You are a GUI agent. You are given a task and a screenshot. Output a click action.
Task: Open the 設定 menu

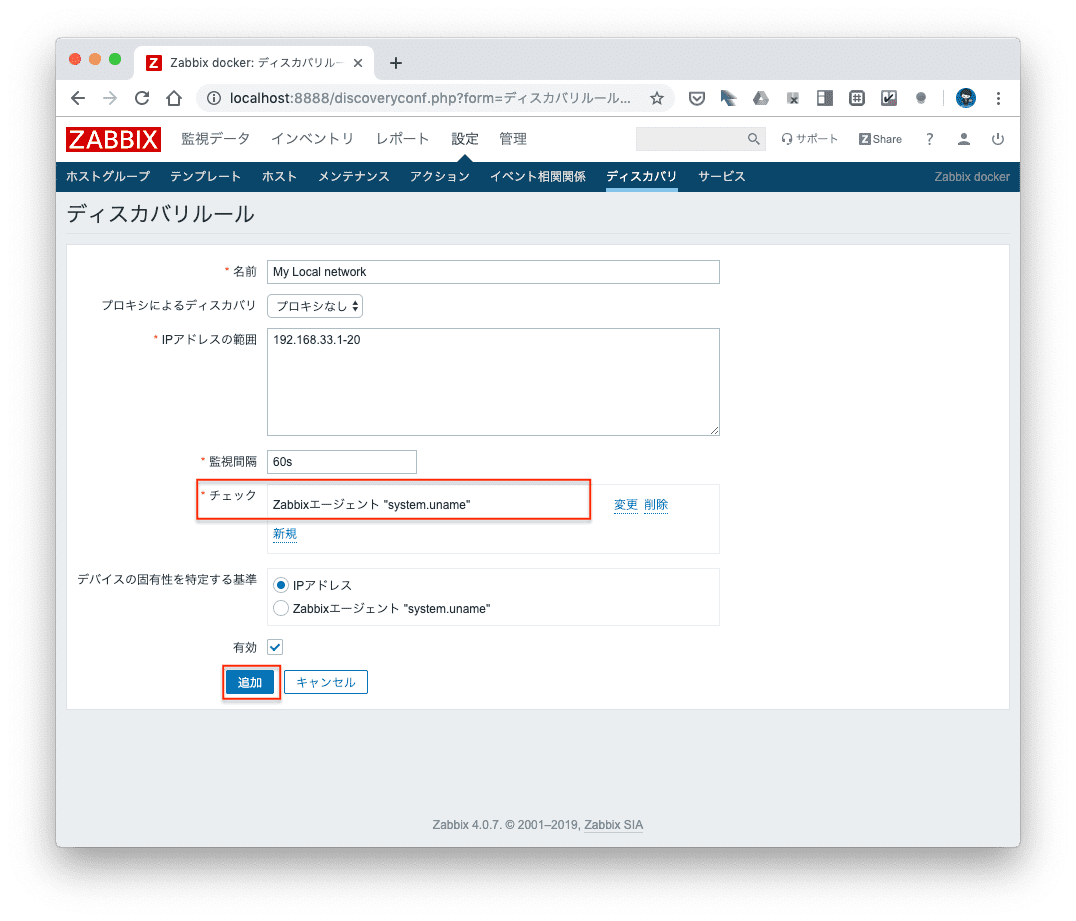(465, 139)
